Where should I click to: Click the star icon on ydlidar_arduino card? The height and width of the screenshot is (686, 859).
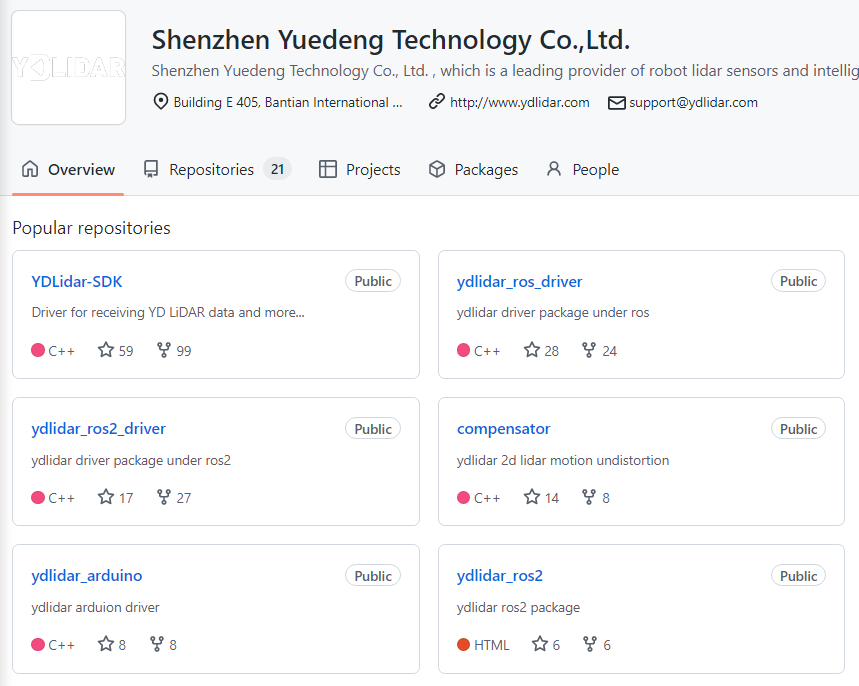pos(106,644)
